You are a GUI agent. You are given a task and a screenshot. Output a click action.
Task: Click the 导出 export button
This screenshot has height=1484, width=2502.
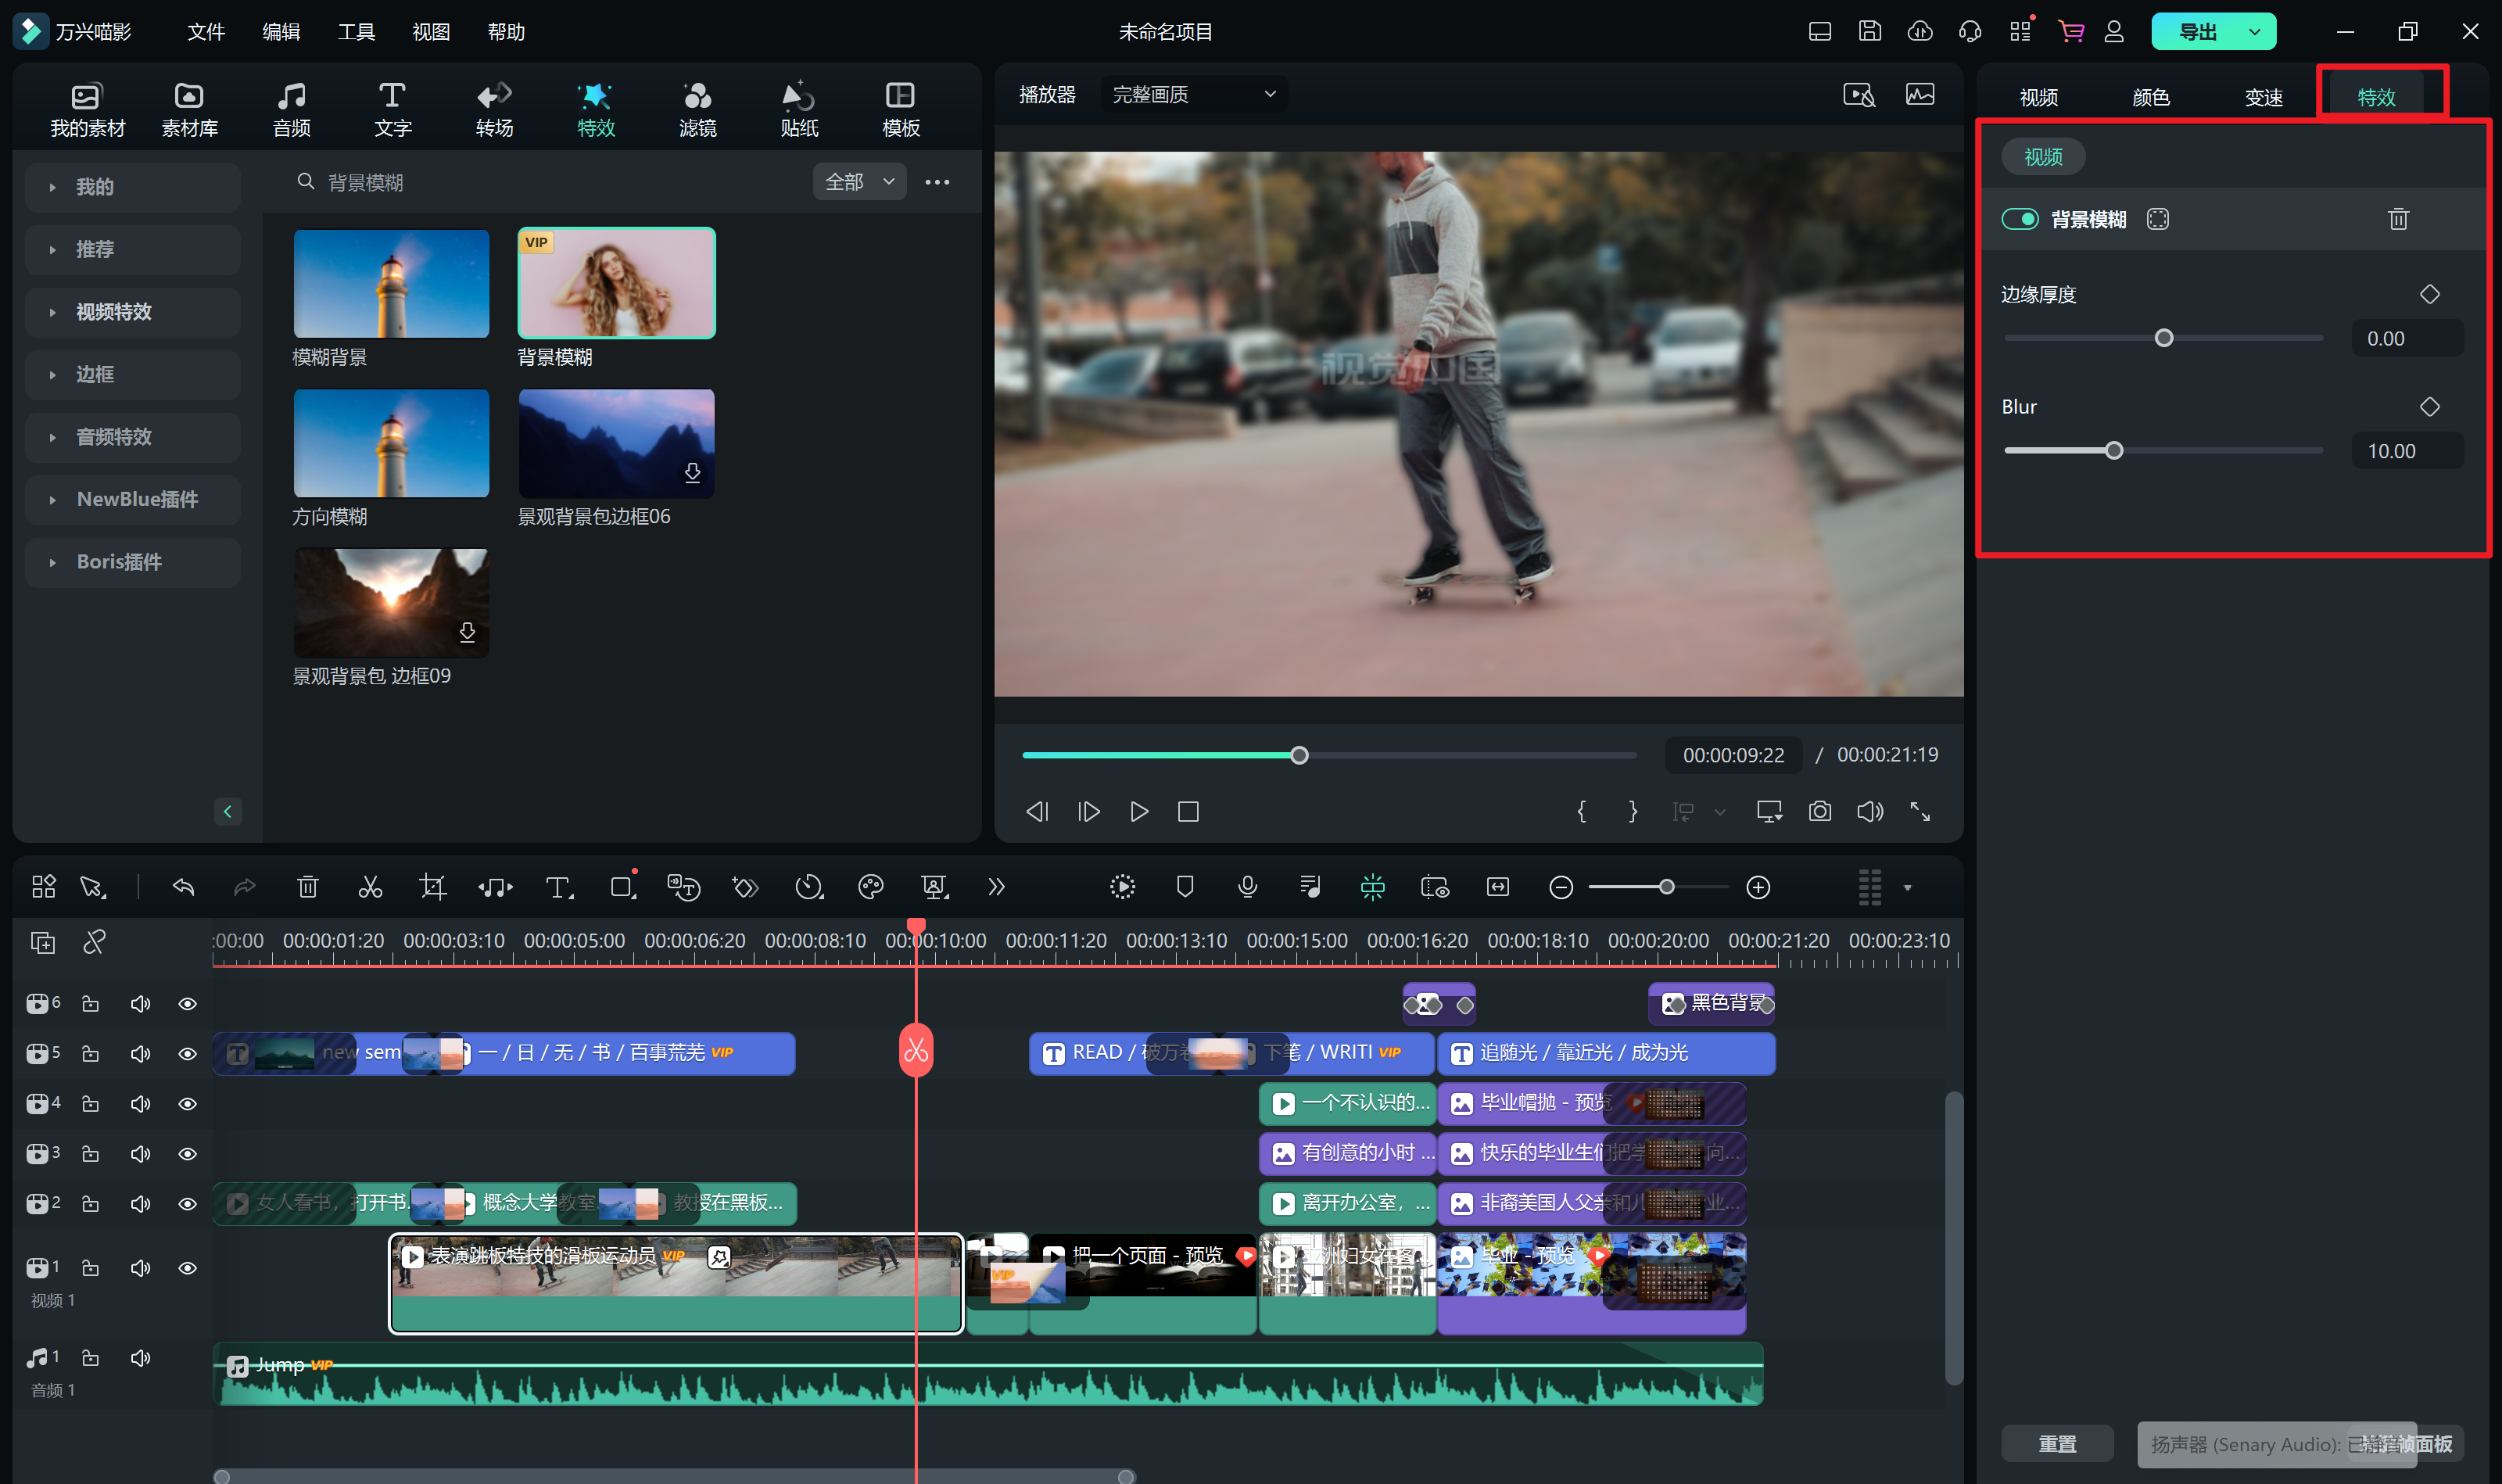tap(2198, 32)
